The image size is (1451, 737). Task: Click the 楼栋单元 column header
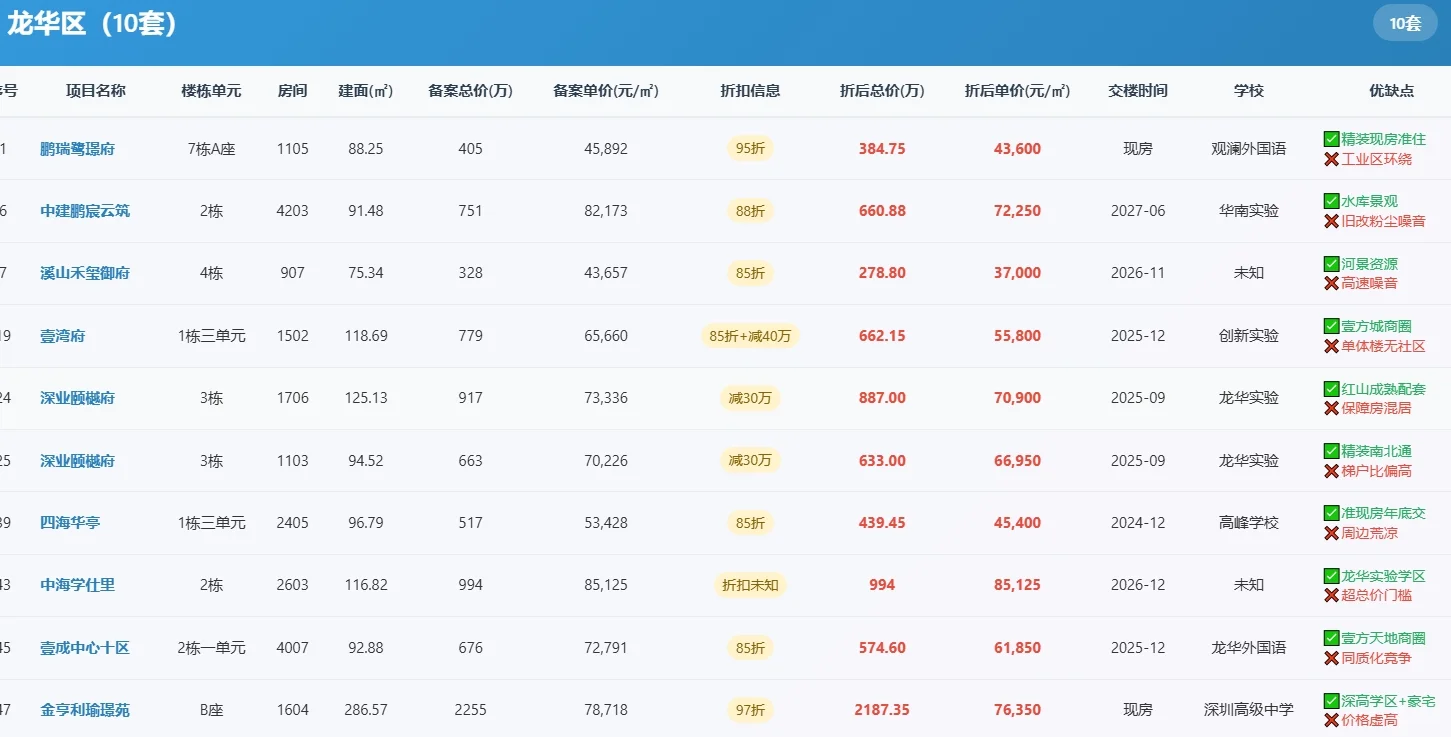coord(211,91)
